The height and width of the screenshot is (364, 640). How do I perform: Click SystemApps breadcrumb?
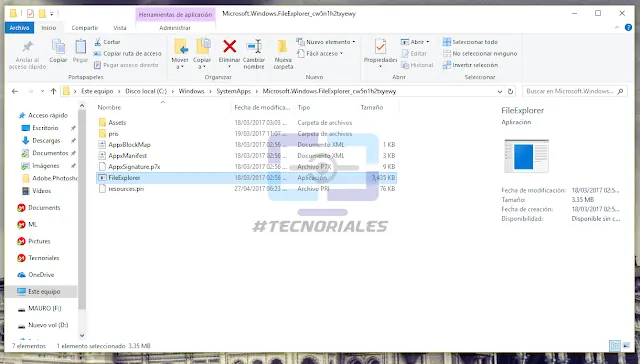[x=233, y=91]
